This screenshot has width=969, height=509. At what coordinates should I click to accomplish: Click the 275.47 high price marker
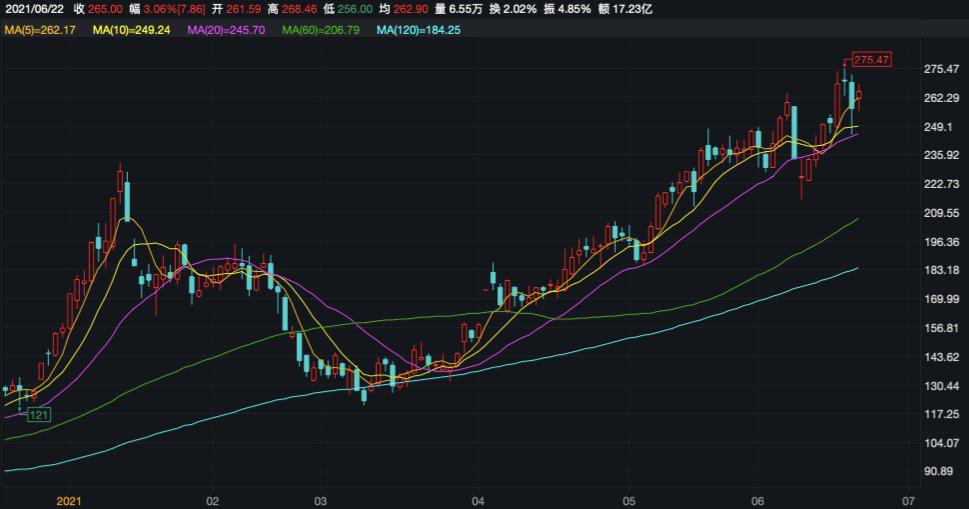(871, 60)
